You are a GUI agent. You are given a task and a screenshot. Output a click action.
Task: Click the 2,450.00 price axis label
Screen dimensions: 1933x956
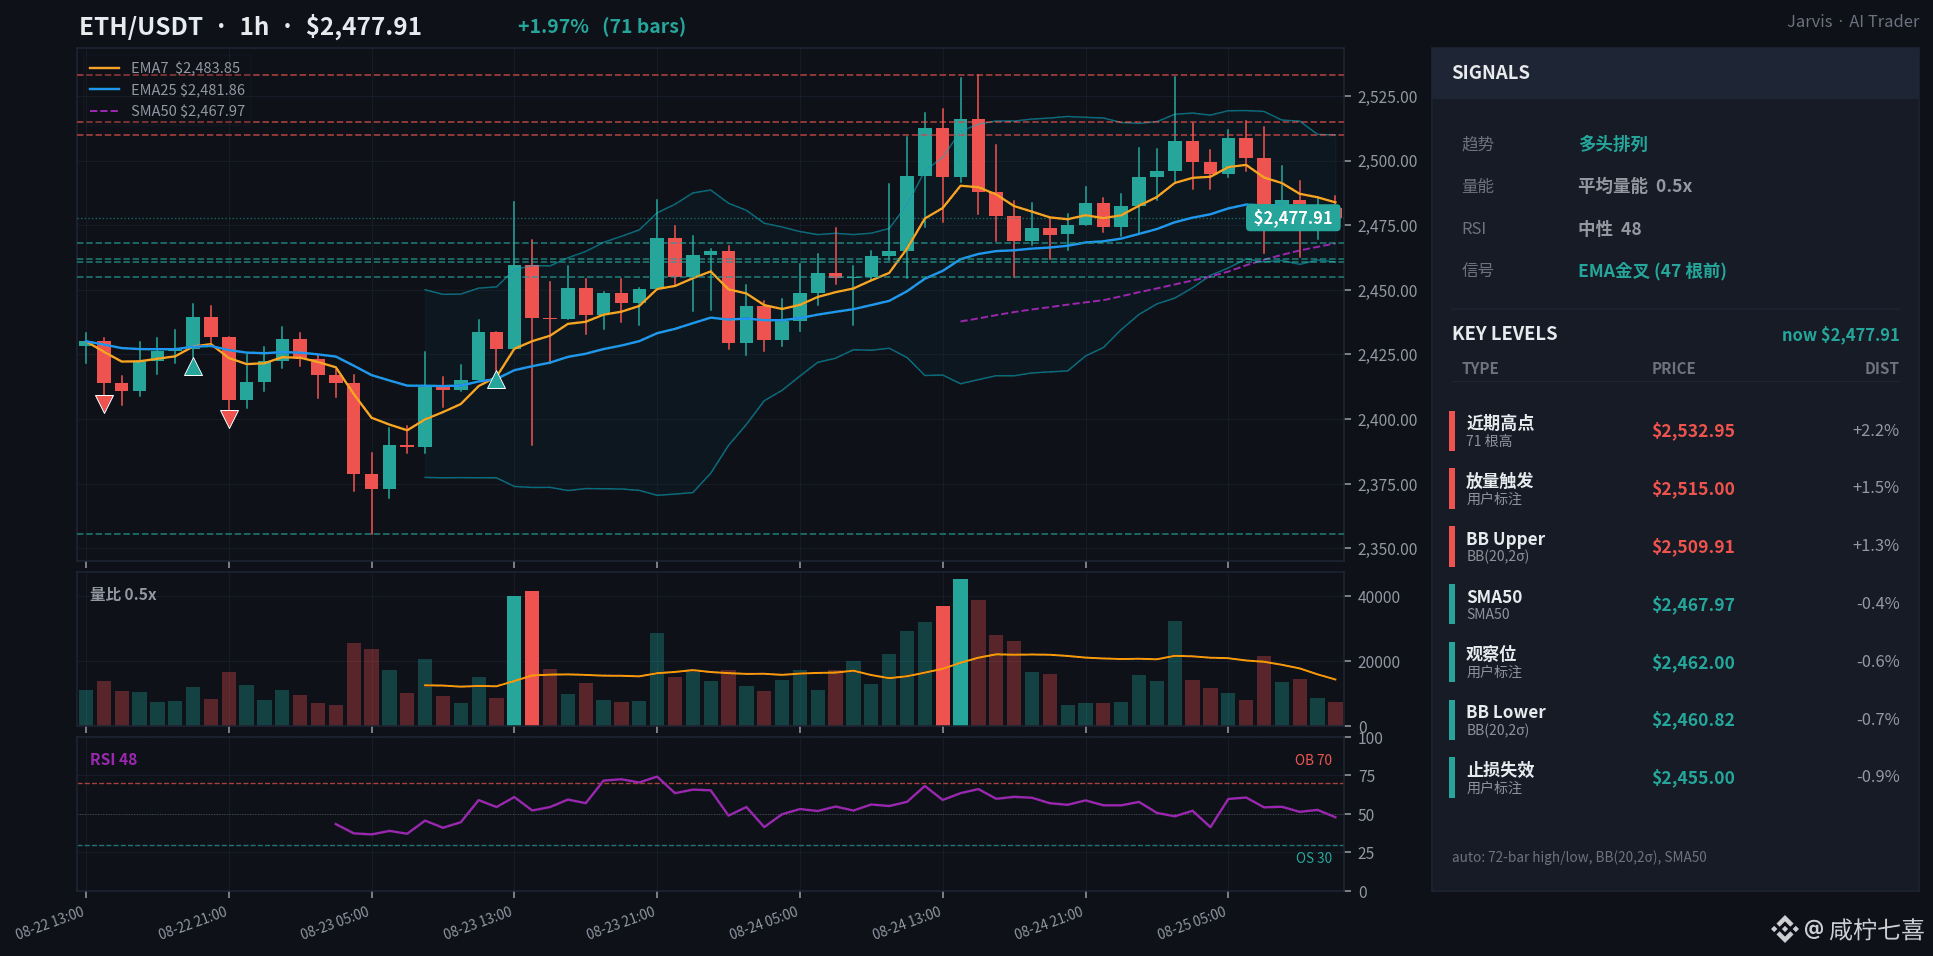(x=1387, y=291)
